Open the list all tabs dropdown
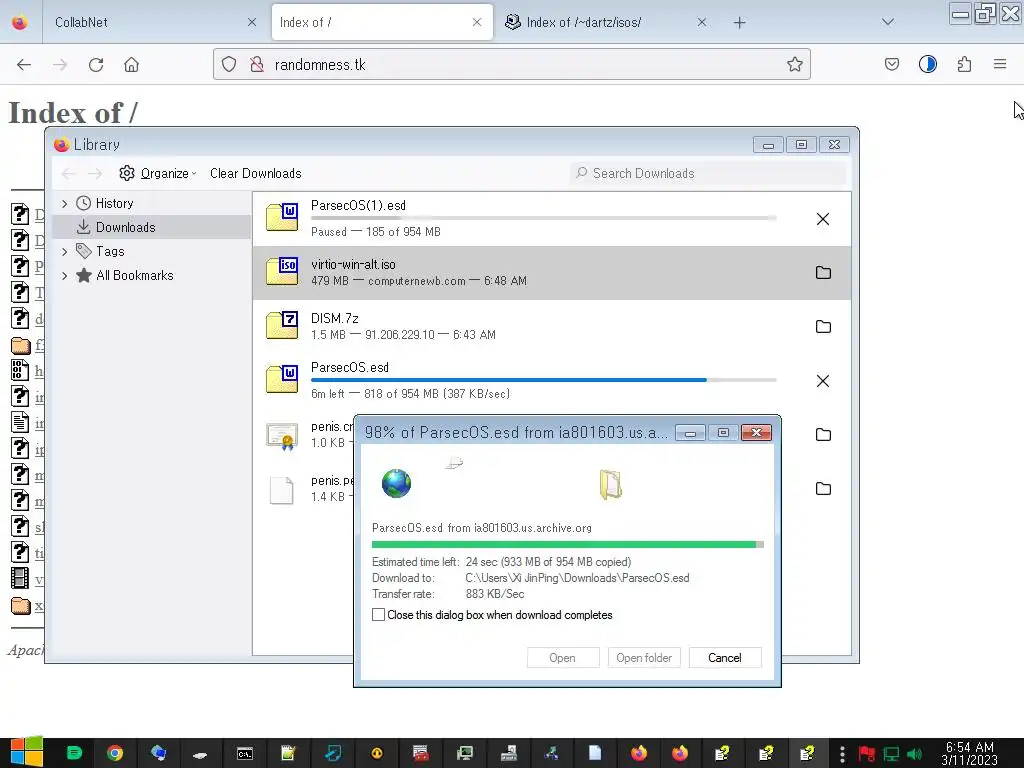The width and height of the screenshot is (1024, 768). coord(887,22)
